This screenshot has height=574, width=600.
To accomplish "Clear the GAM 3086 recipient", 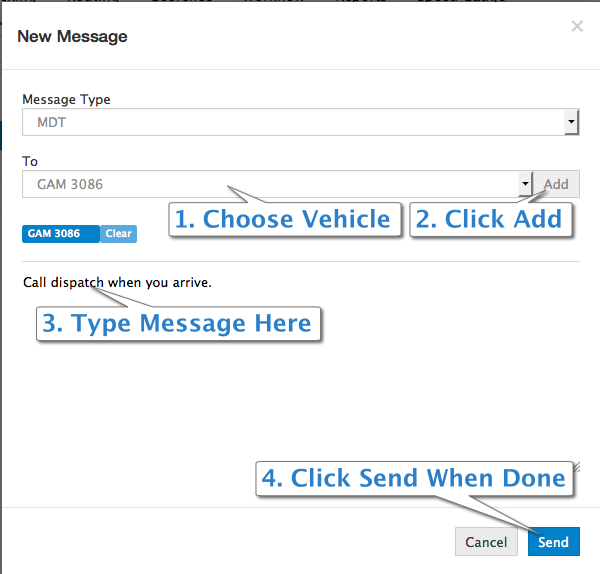I will click(x=118, y=234).
